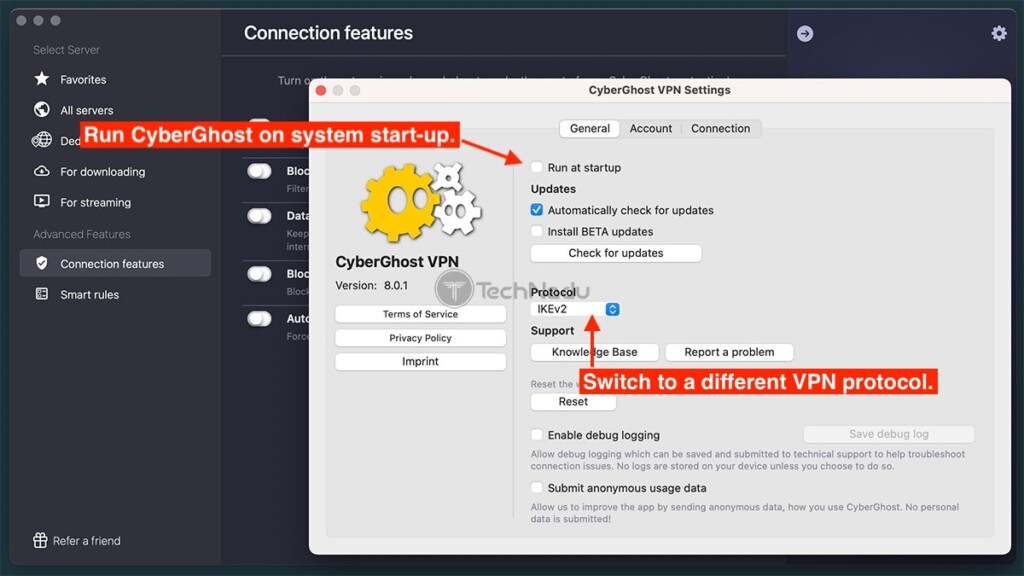Viewport: 1024px width, 576px height.
Task: Click the Connection features shield icon
Action: pyautogui.click(x=42, y=263)
